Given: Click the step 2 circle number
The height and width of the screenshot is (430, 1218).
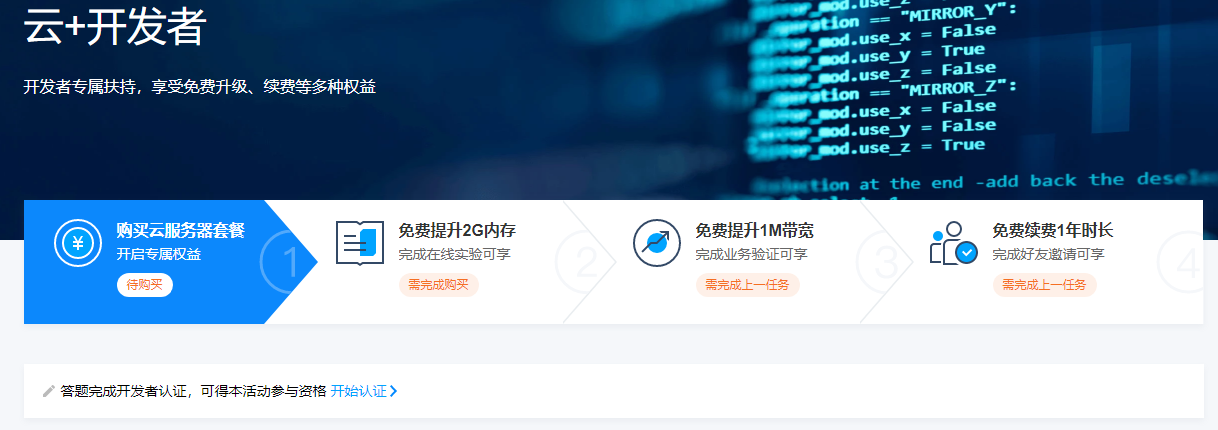Looking at the screenshot, I should 585,263.
